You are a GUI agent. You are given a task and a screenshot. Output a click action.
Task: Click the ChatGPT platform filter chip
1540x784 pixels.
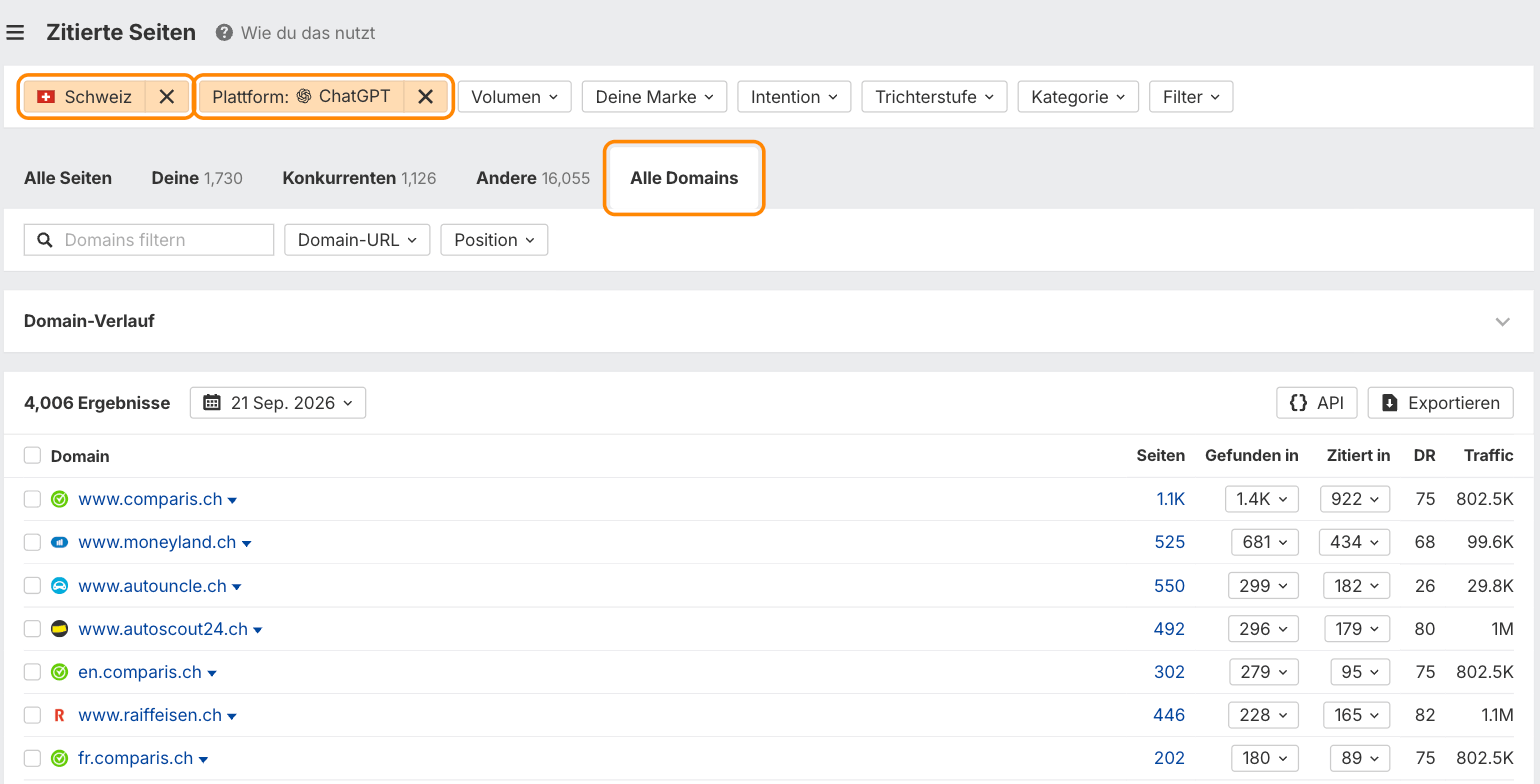[x=301, y=97]
